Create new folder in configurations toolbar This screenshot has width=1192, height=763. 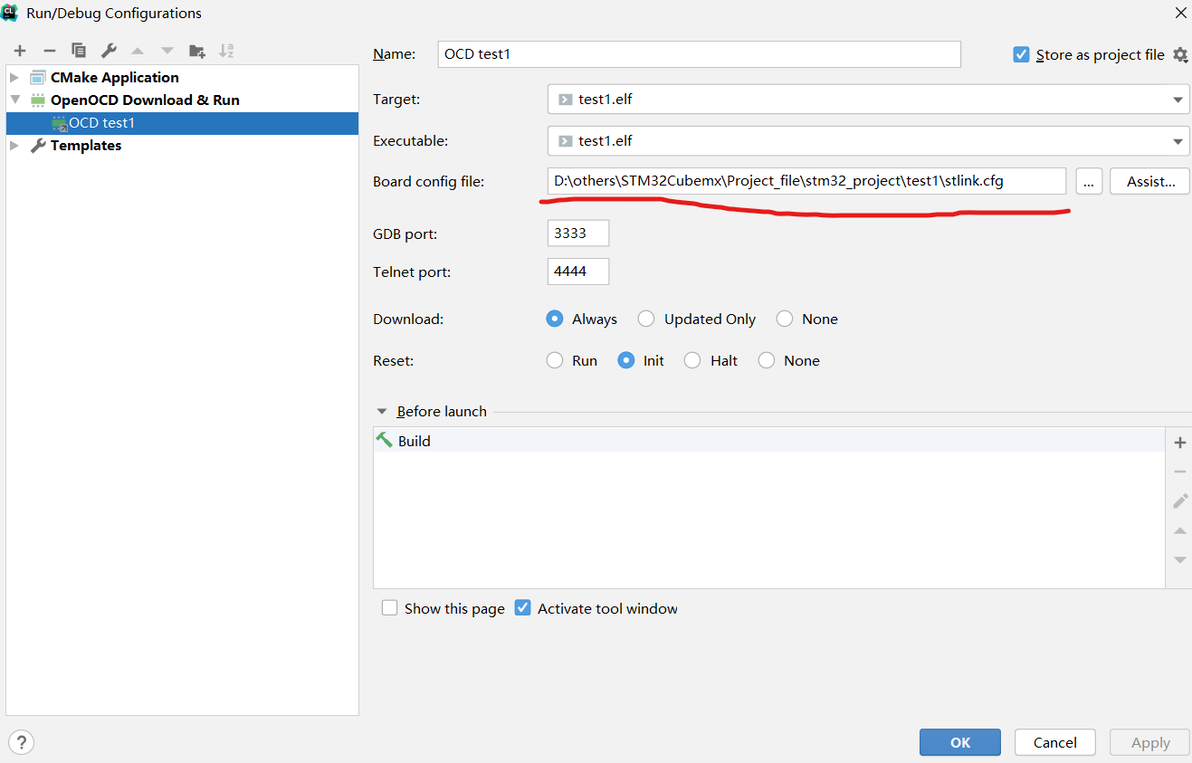(197, 51)
